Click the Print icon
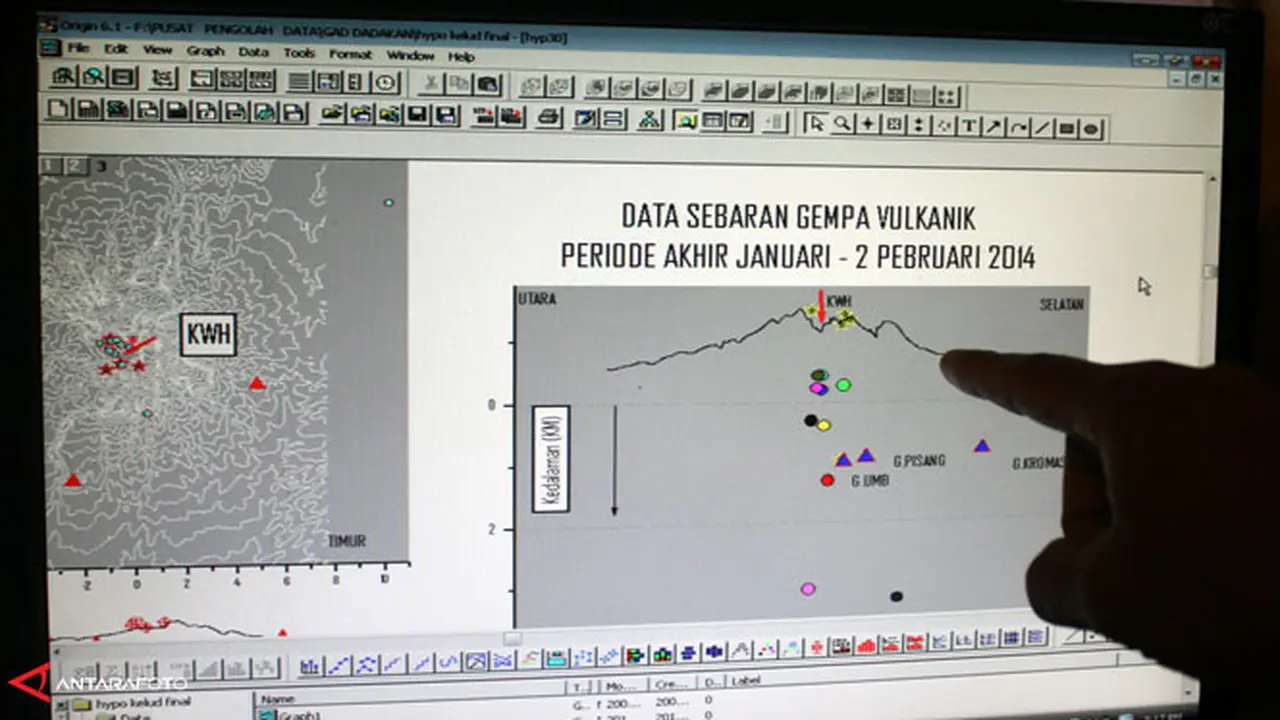 click(x=549, y=118)
